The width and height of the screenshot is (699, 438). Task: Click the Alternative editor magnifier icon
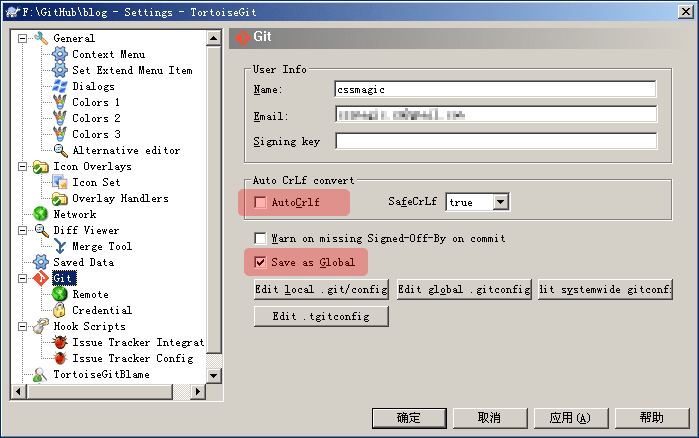[x=60, y=151]
